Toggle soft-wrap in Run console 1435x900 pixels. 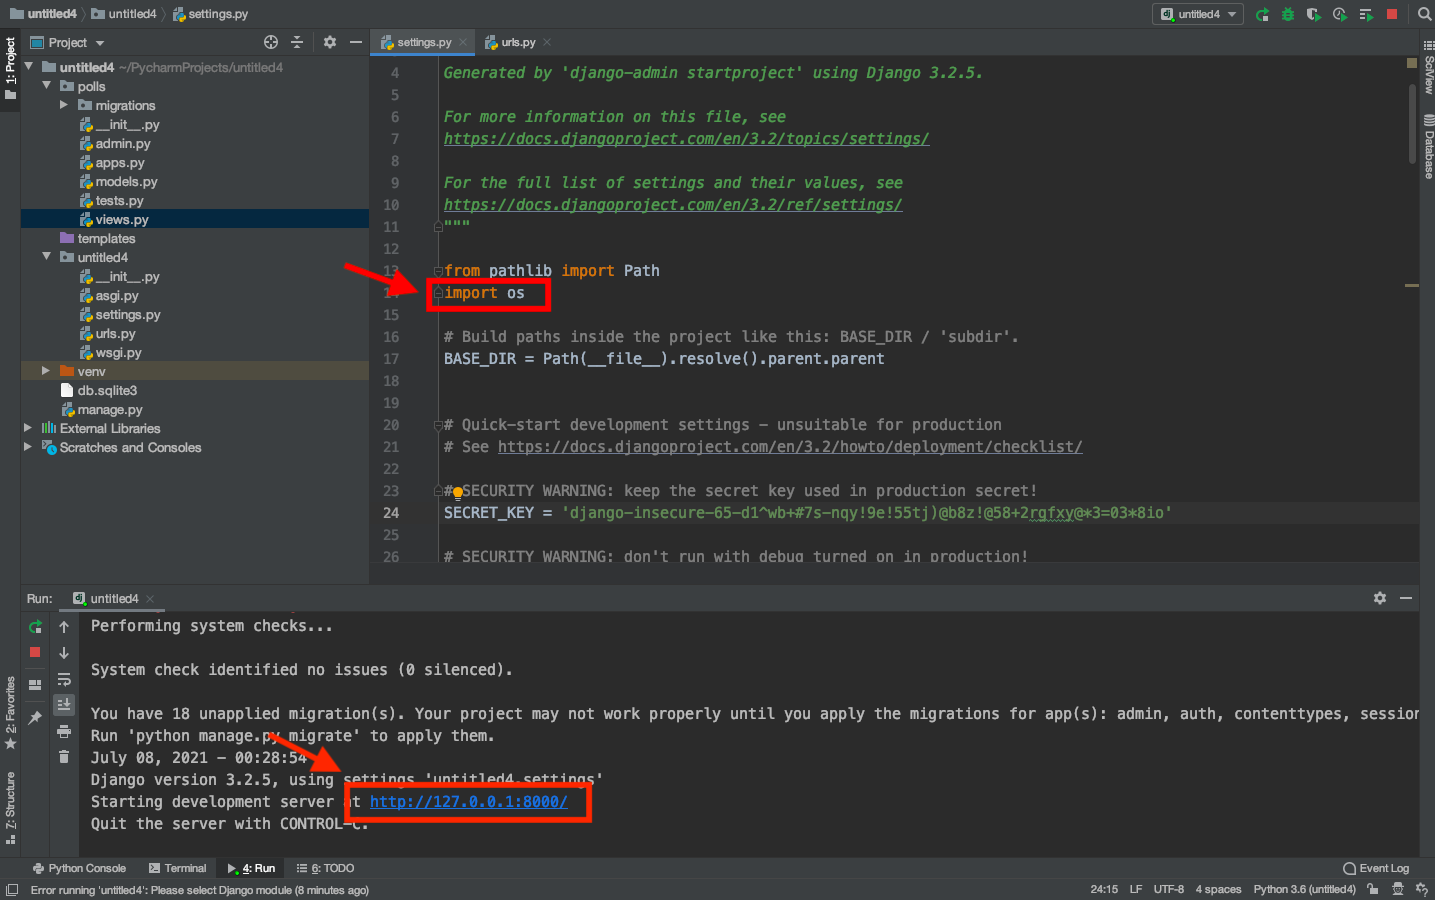(x=64, y=679)
